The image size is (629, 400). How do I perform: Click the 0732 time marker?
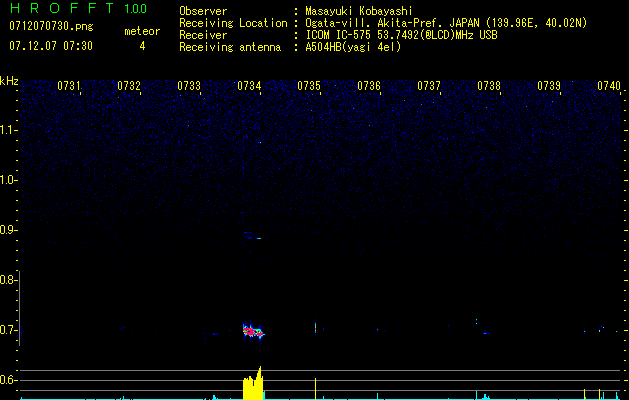(129, 86)
